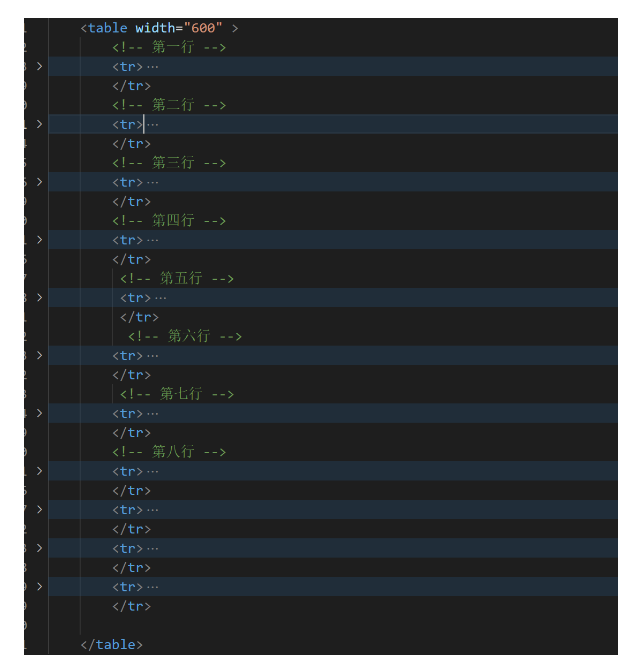Image resolution: width=618 pixels, height=660 pixels.
Task: Expand the collapsed <tr> after 第六行 comment
Action: coord(39,356)
